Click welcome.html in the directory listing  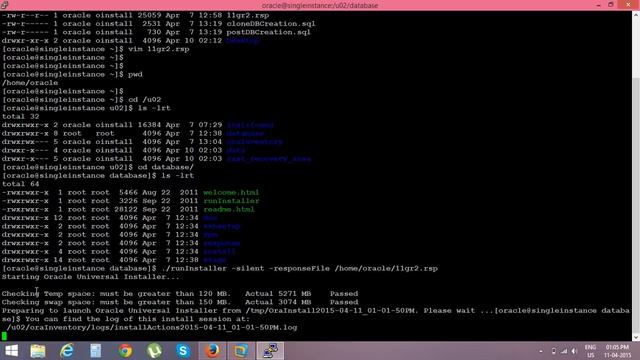click(x=231, y=193)
